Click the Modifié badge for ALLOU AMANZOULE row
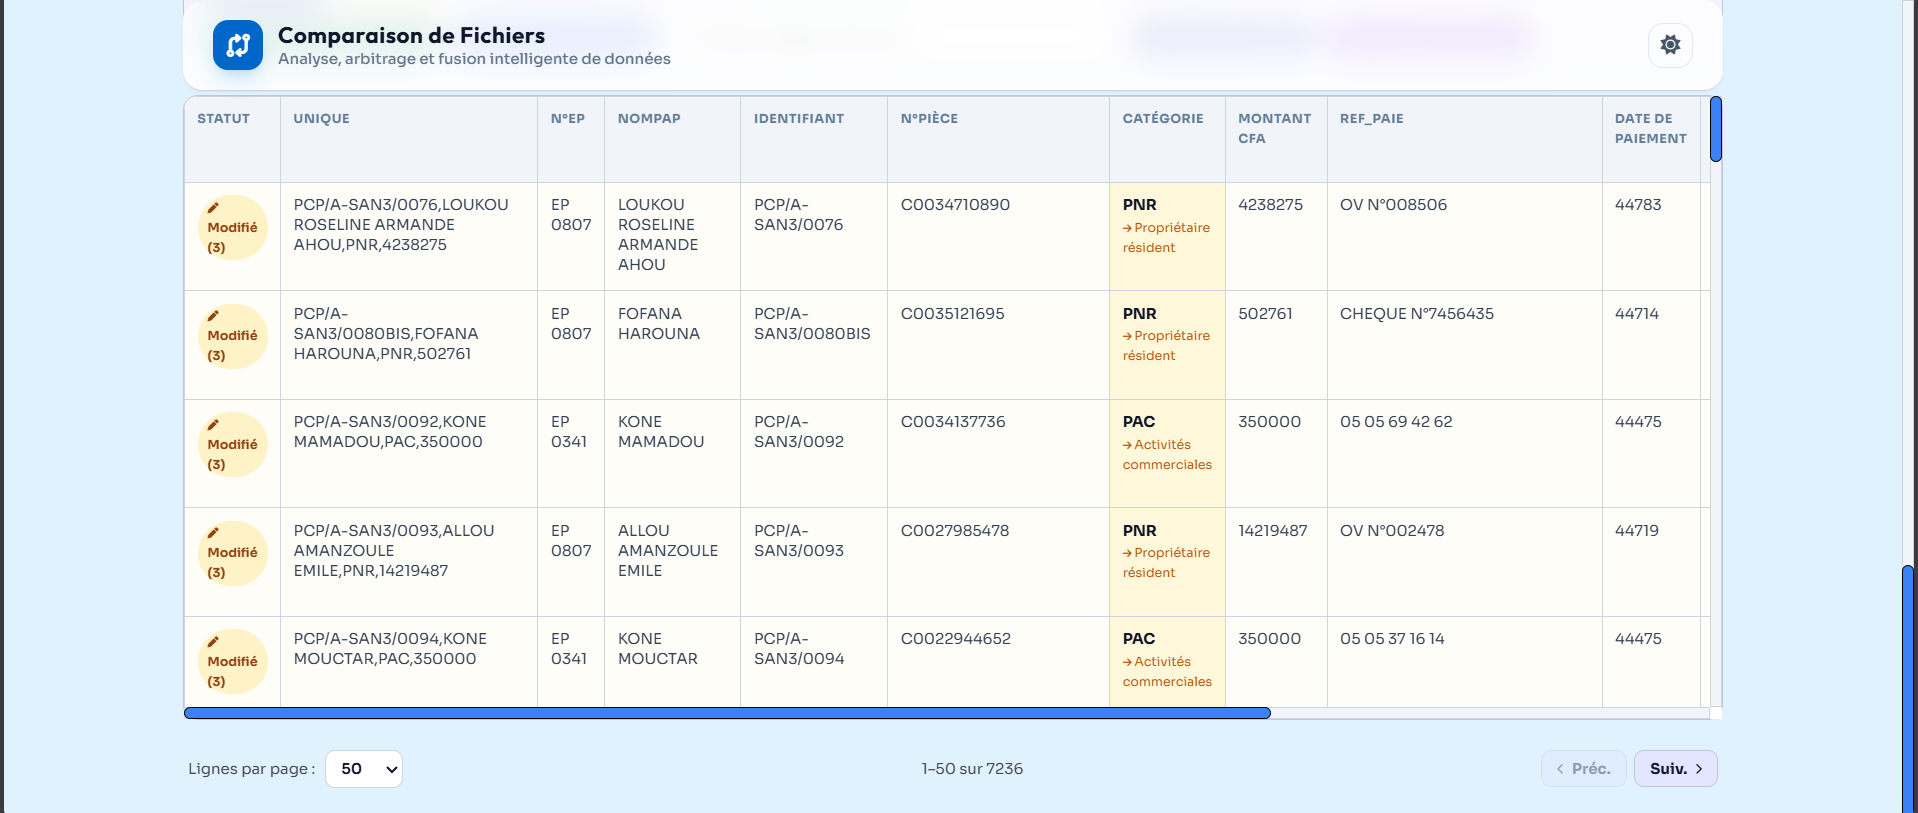Image resolution: width=1918 pixels, height=813 pixels. [232, 553]
